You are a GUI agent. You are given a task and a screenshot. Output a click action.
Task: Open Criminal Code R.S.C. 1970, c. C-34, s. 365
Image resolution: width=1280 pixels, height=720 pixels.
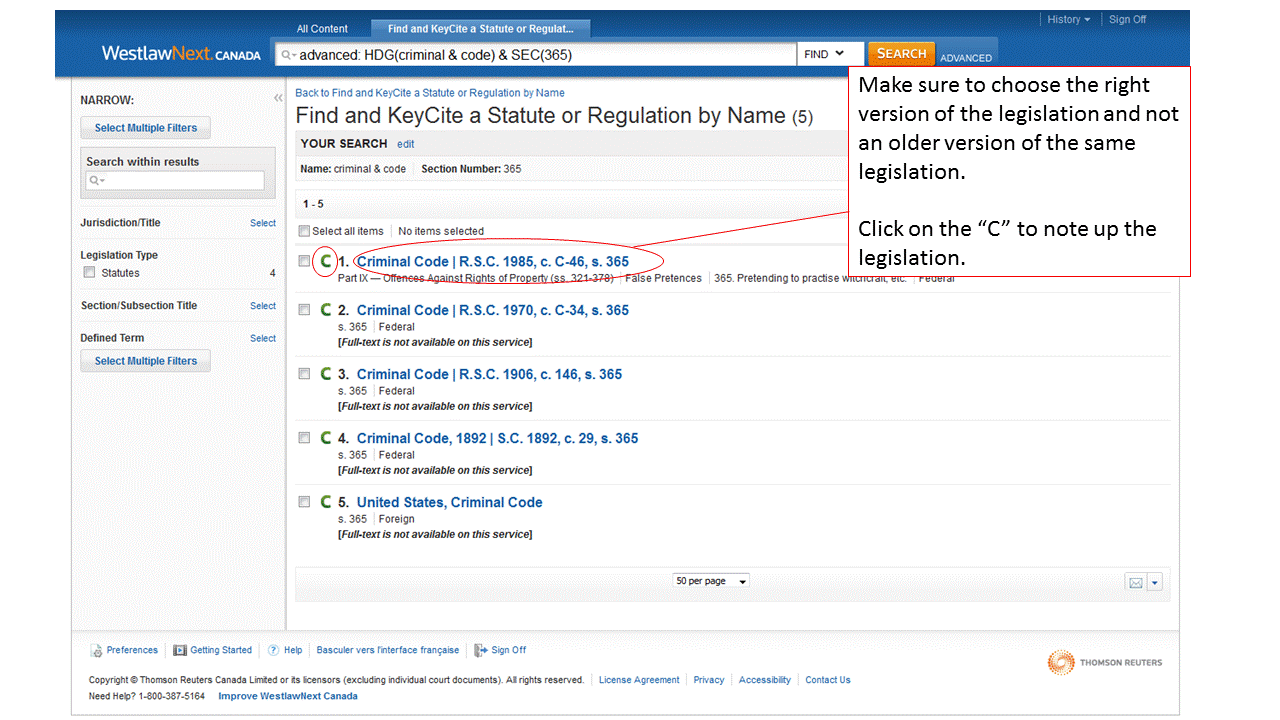493,310
